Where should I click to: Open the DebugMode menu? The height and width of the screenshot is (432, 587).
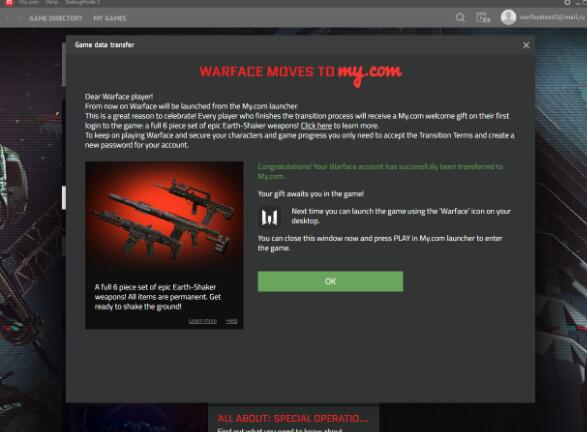pyautogui.click(x=82, y=2)
